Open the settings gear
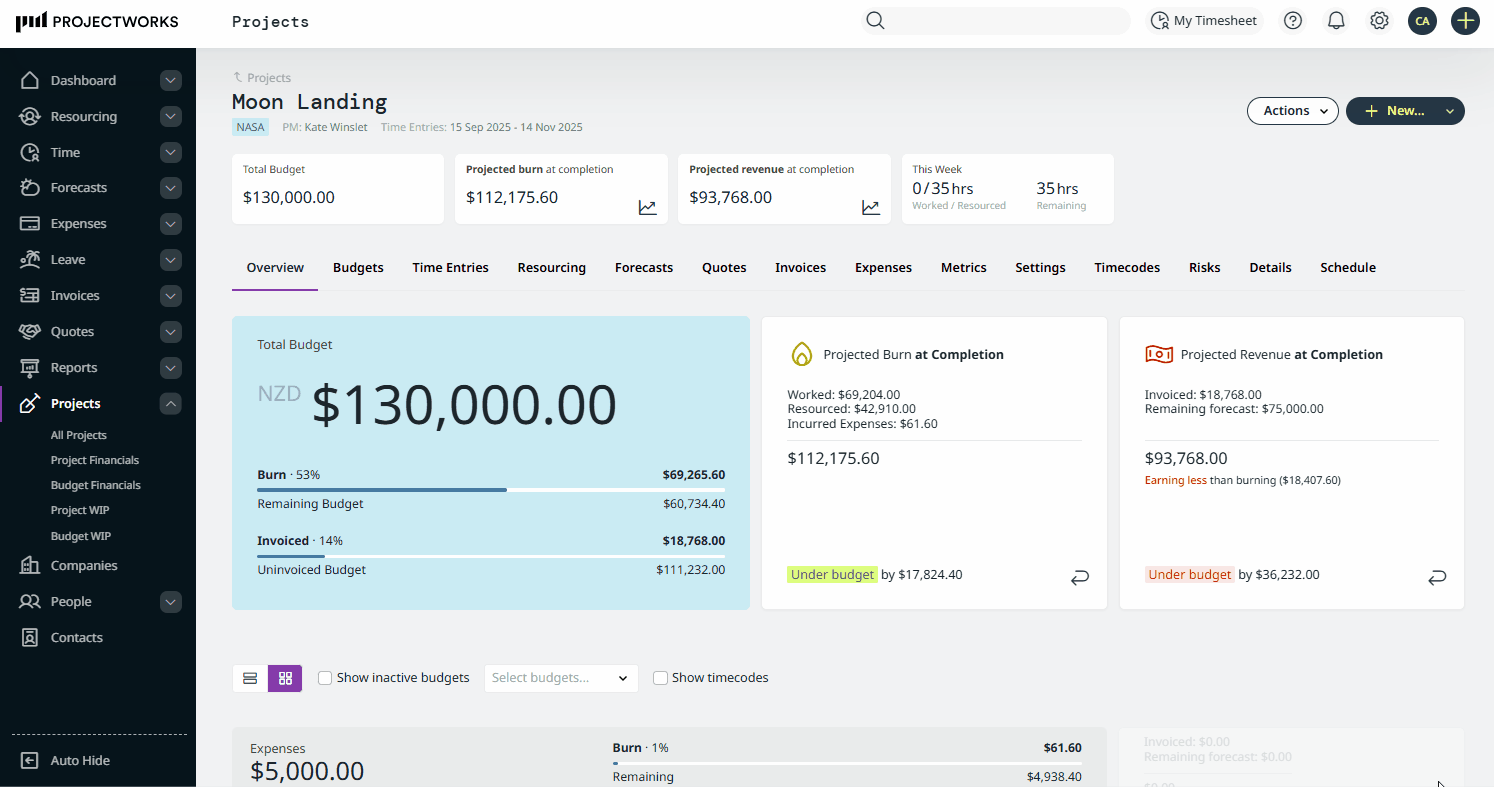The height and width of the screenshot is (787, 1494). [1379, 20]
